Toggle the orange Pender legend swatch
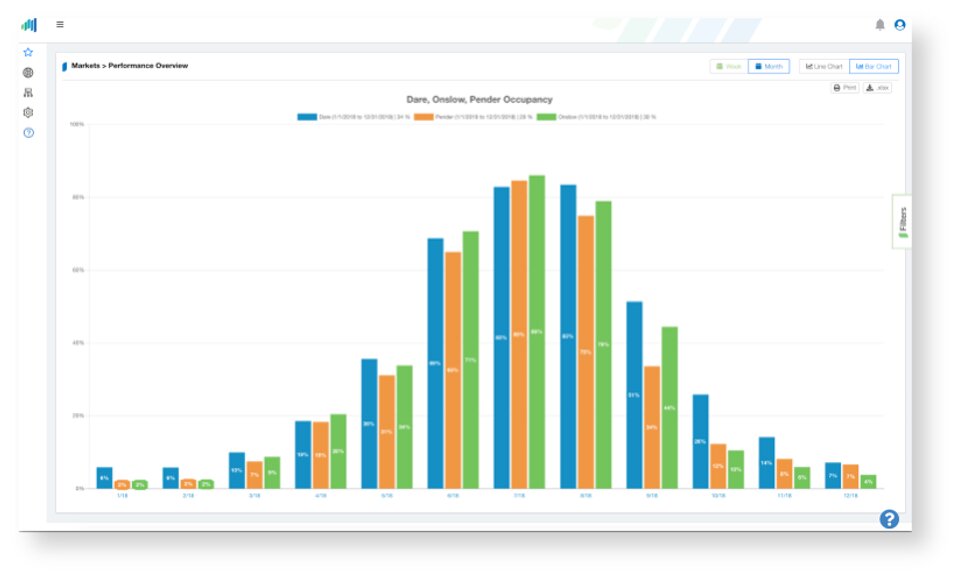958x579 pixels. pos(423,117)
